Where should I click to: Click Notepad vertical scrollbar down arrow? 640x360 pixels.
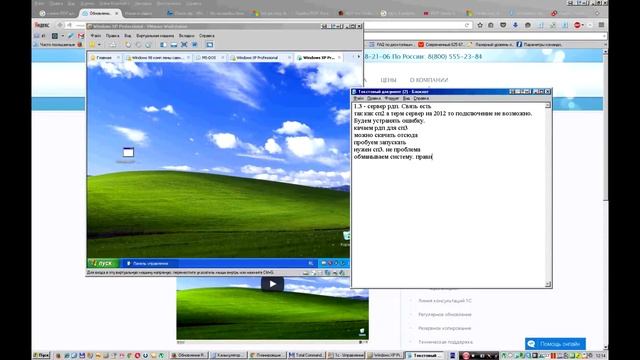[548, 284]
